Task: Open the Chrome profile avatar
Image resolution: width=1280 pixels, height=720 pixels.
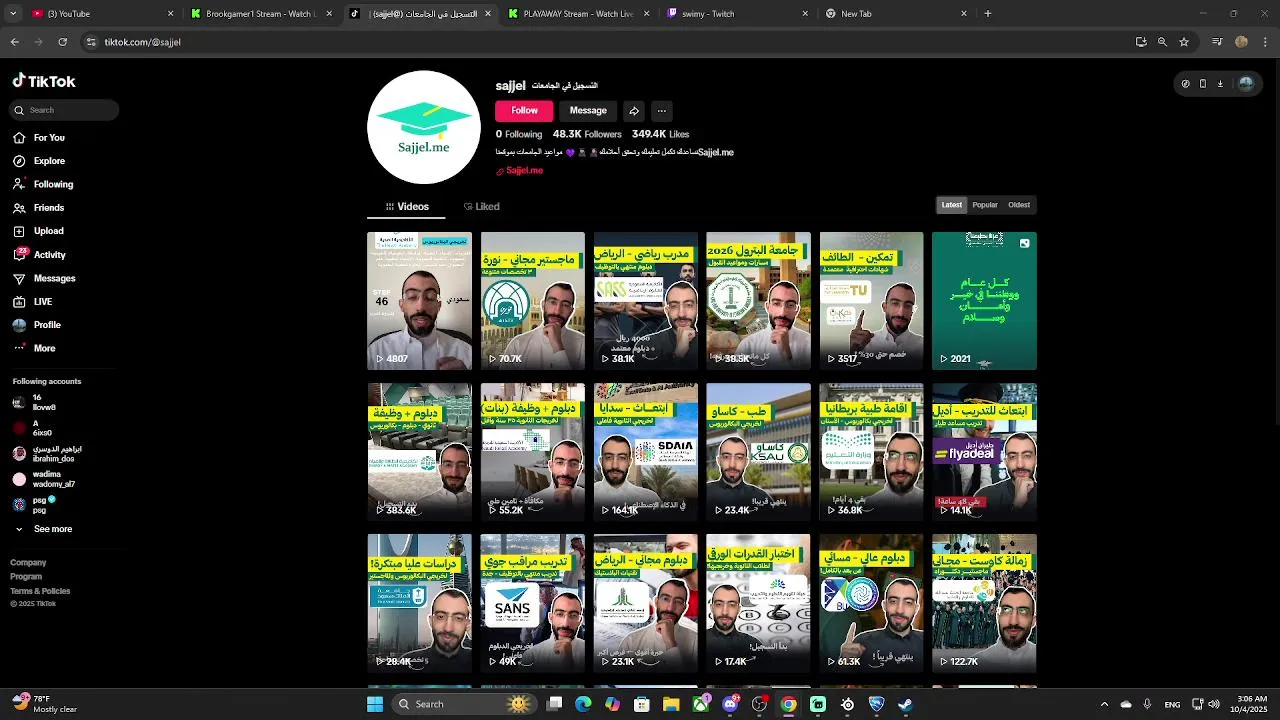Action: tap(1241, 42)
